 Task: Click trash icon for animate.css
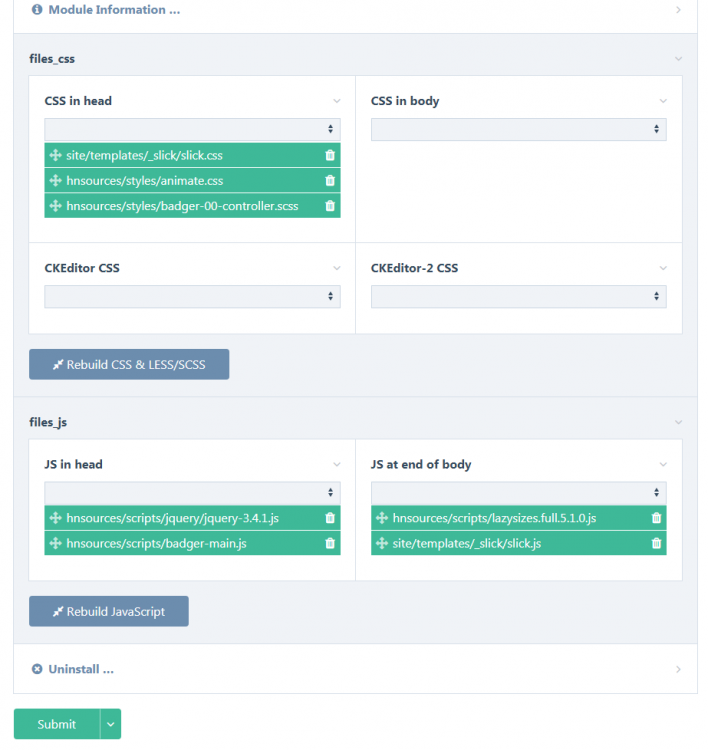(x=330, y=181)
